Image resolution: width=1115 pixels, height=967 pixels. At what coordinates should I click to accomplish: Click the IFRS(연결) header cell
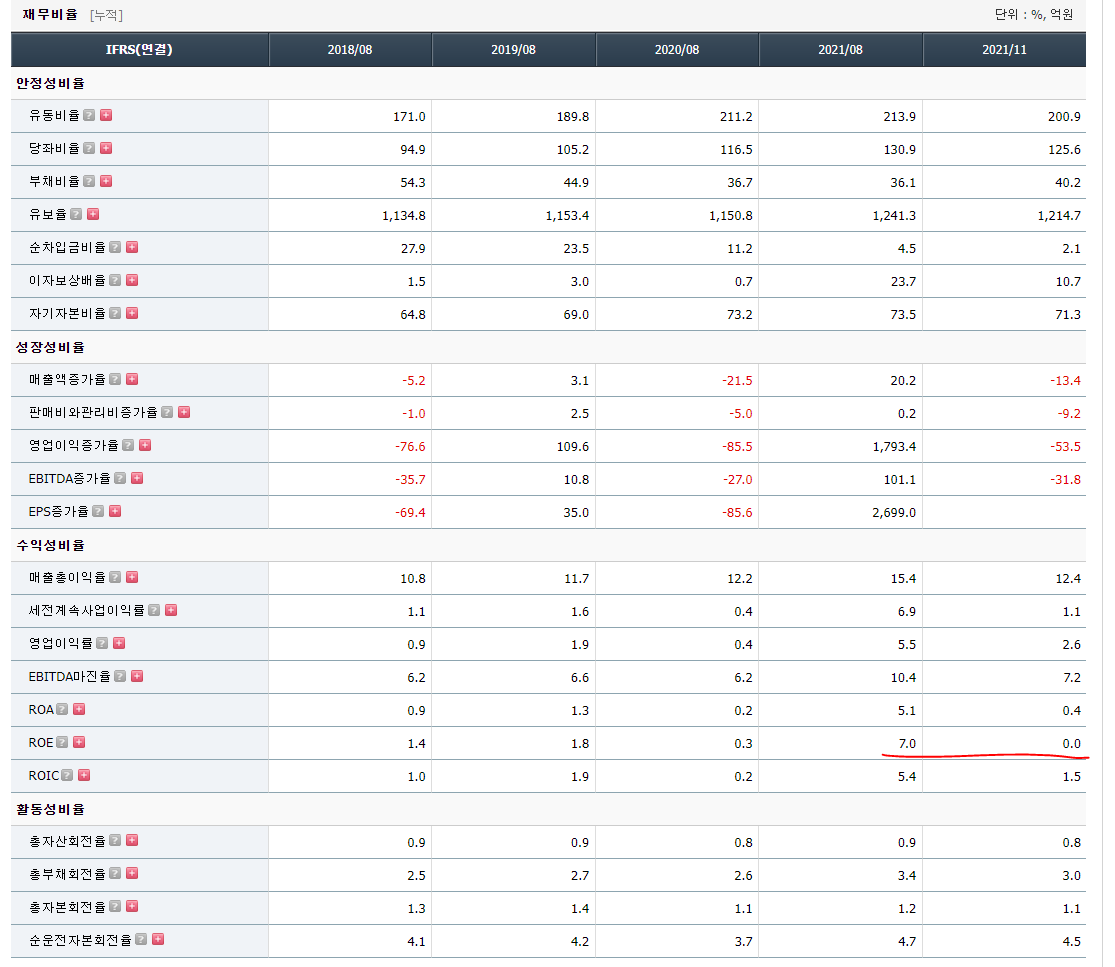pos(139,50)
